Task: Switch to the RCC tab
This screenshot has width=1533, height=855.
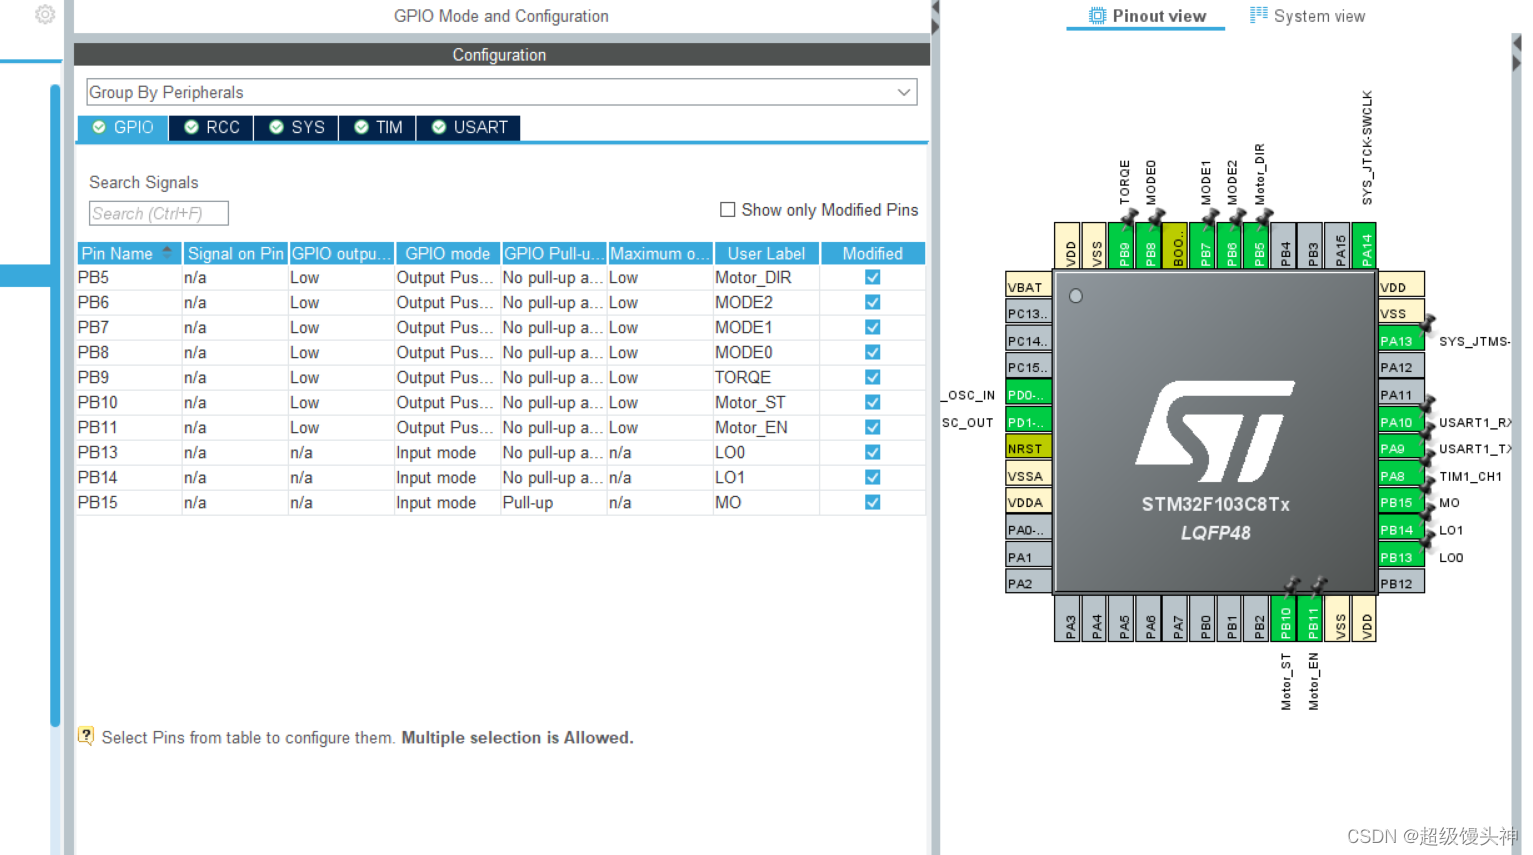Action: point(211,128)
